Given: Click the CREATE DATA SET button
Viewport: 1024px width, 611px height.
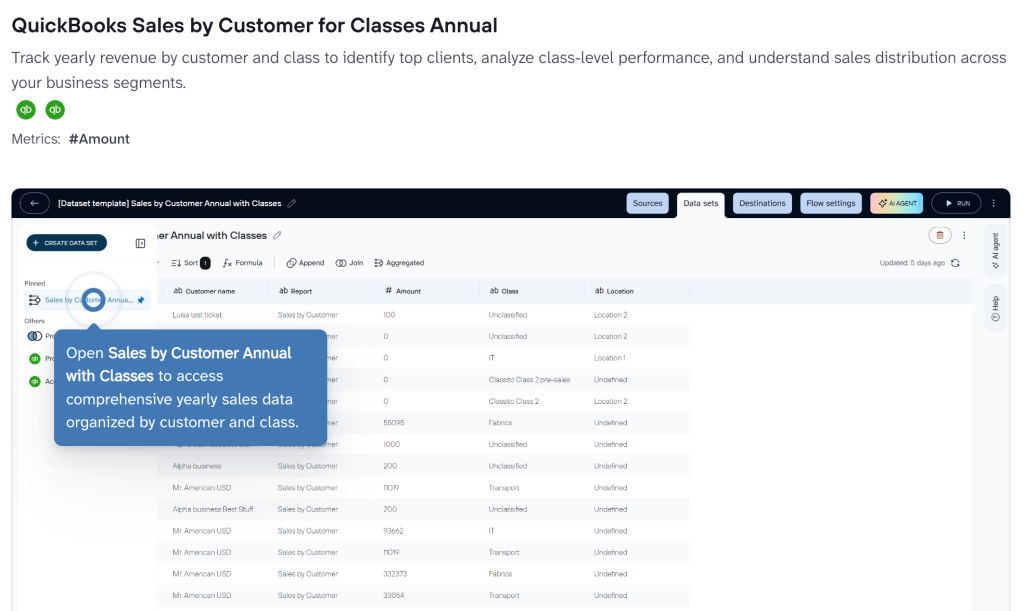Looking at the screenshot, I should 67,243.
